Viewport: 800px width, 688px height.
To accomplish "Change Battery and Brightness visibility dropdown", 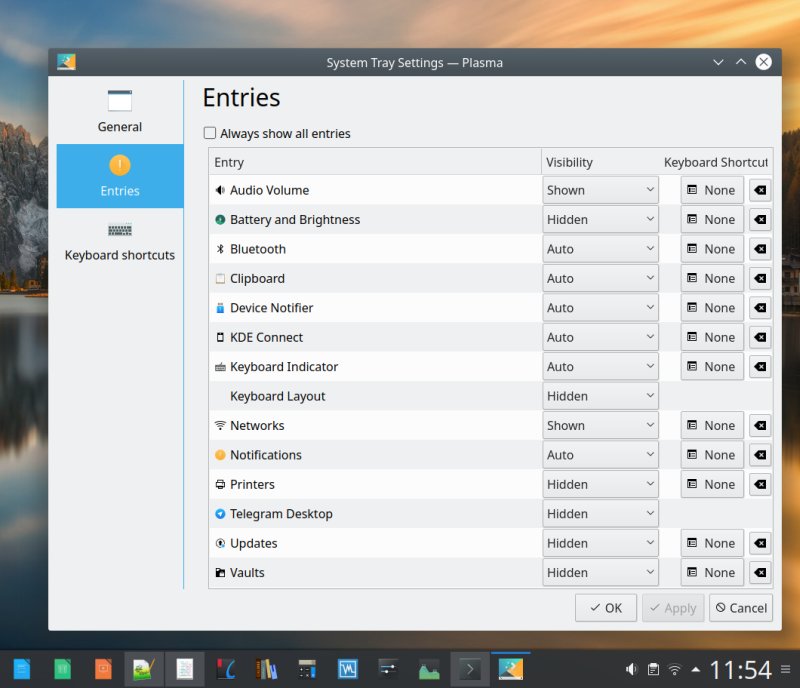I will 598,219.
